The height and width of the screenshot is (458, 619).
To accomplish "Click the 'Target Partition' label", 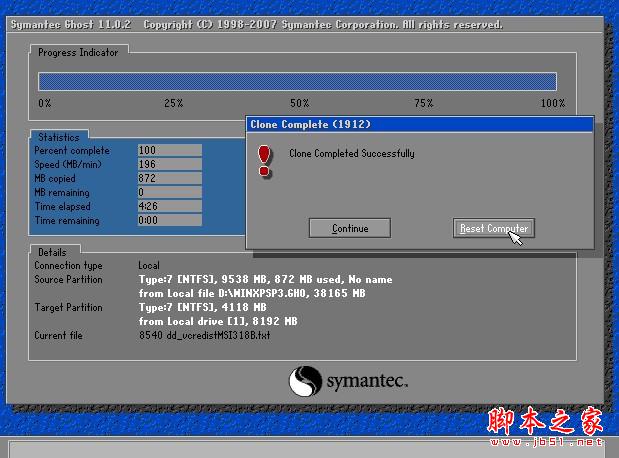I will 68,307.
